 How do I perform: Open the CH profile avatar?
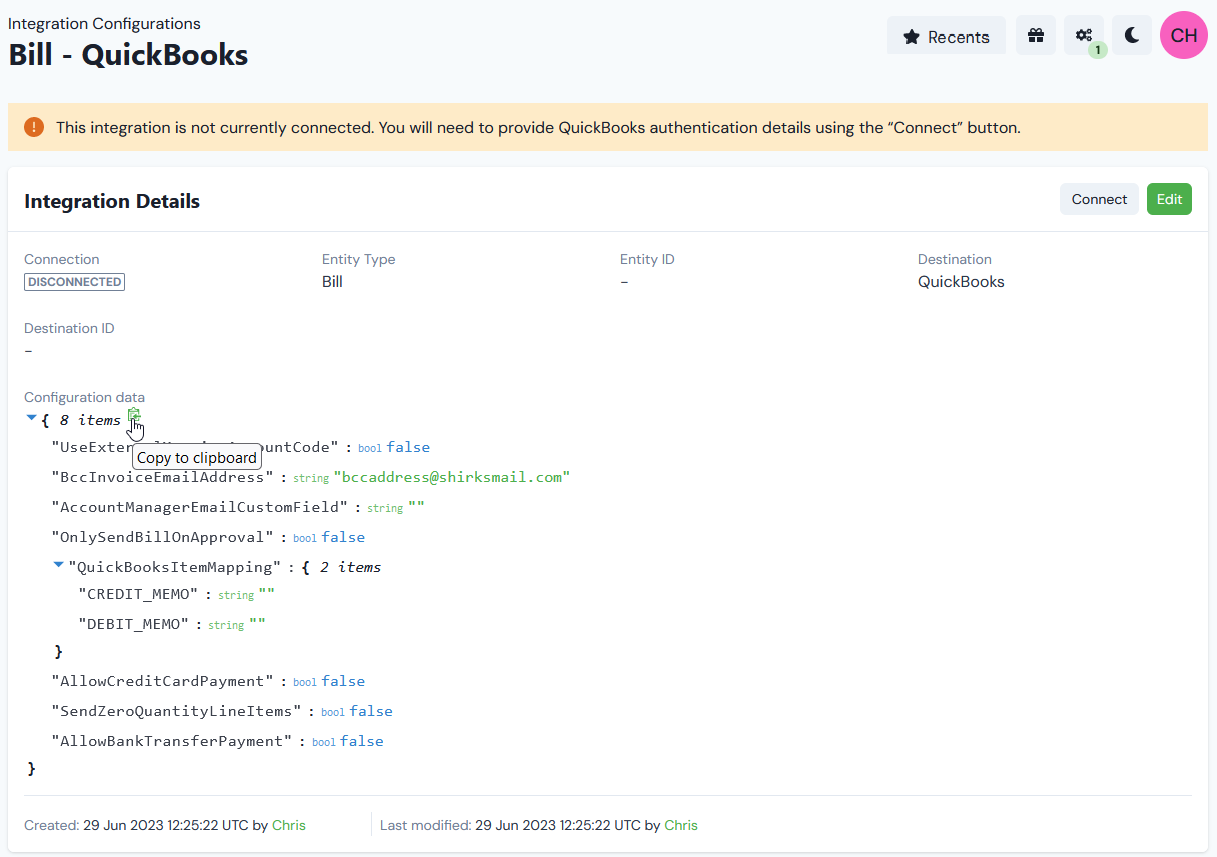pyautogui.click(x=1183, y=34)
